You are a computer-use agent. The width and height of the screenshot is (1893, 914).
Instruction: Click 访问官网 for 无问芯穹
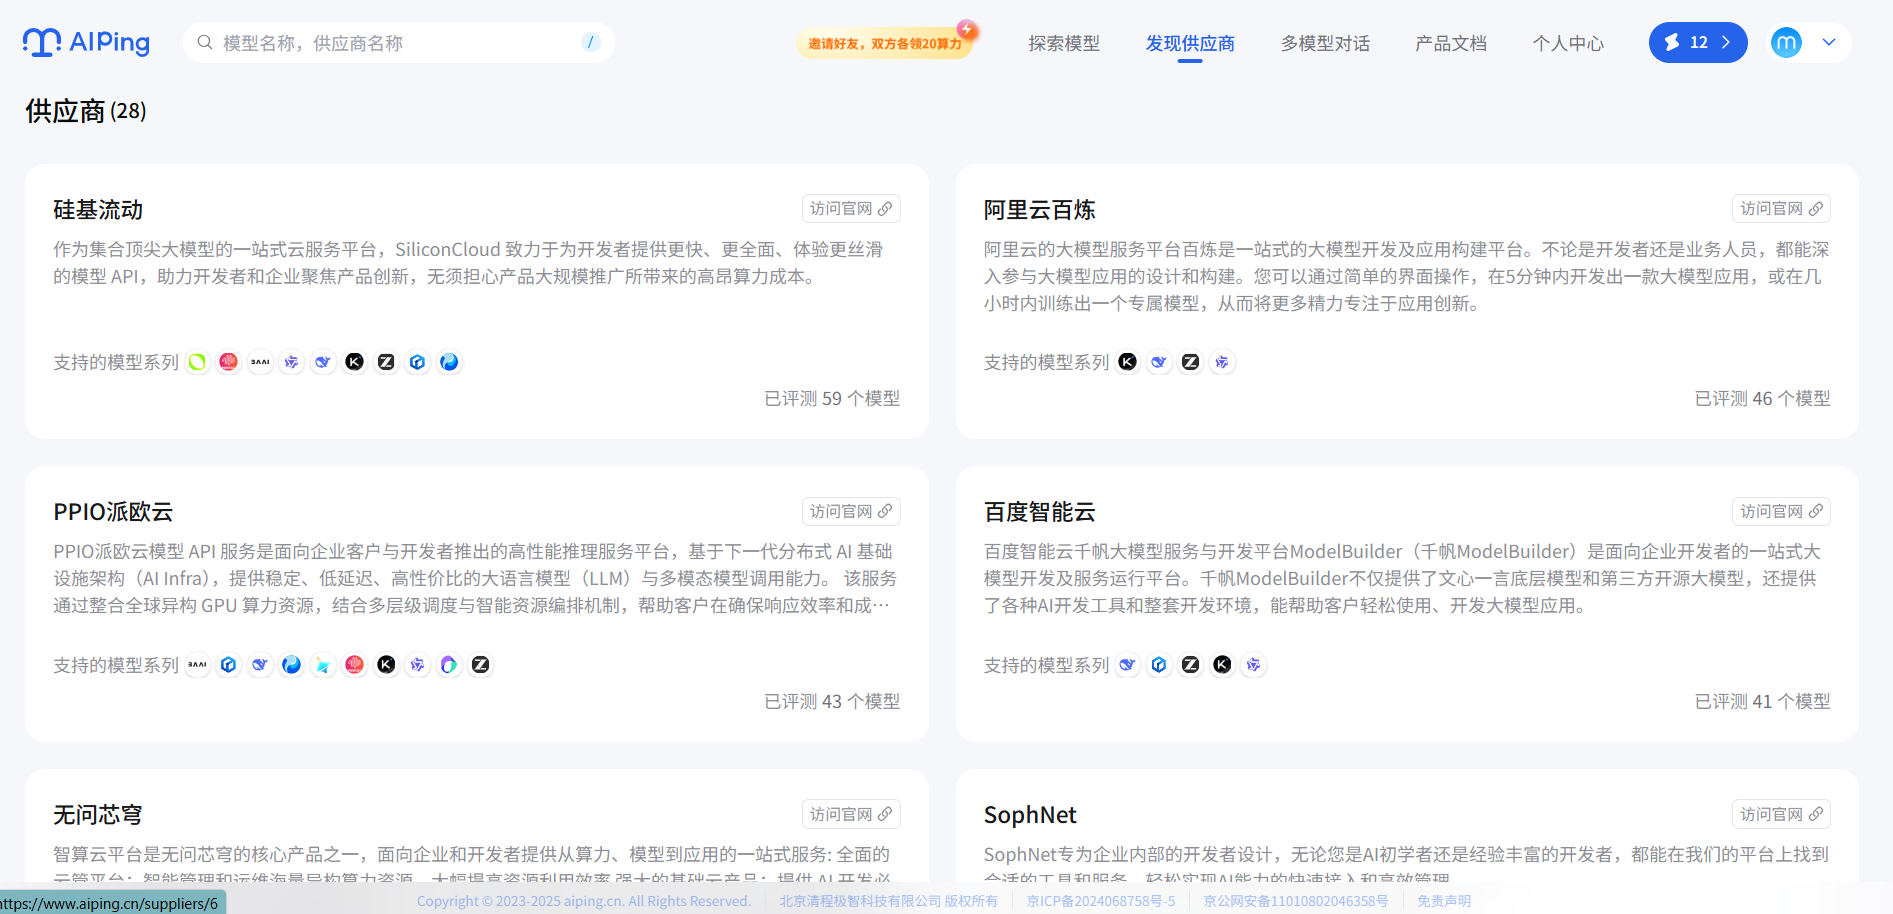[851, 814]
